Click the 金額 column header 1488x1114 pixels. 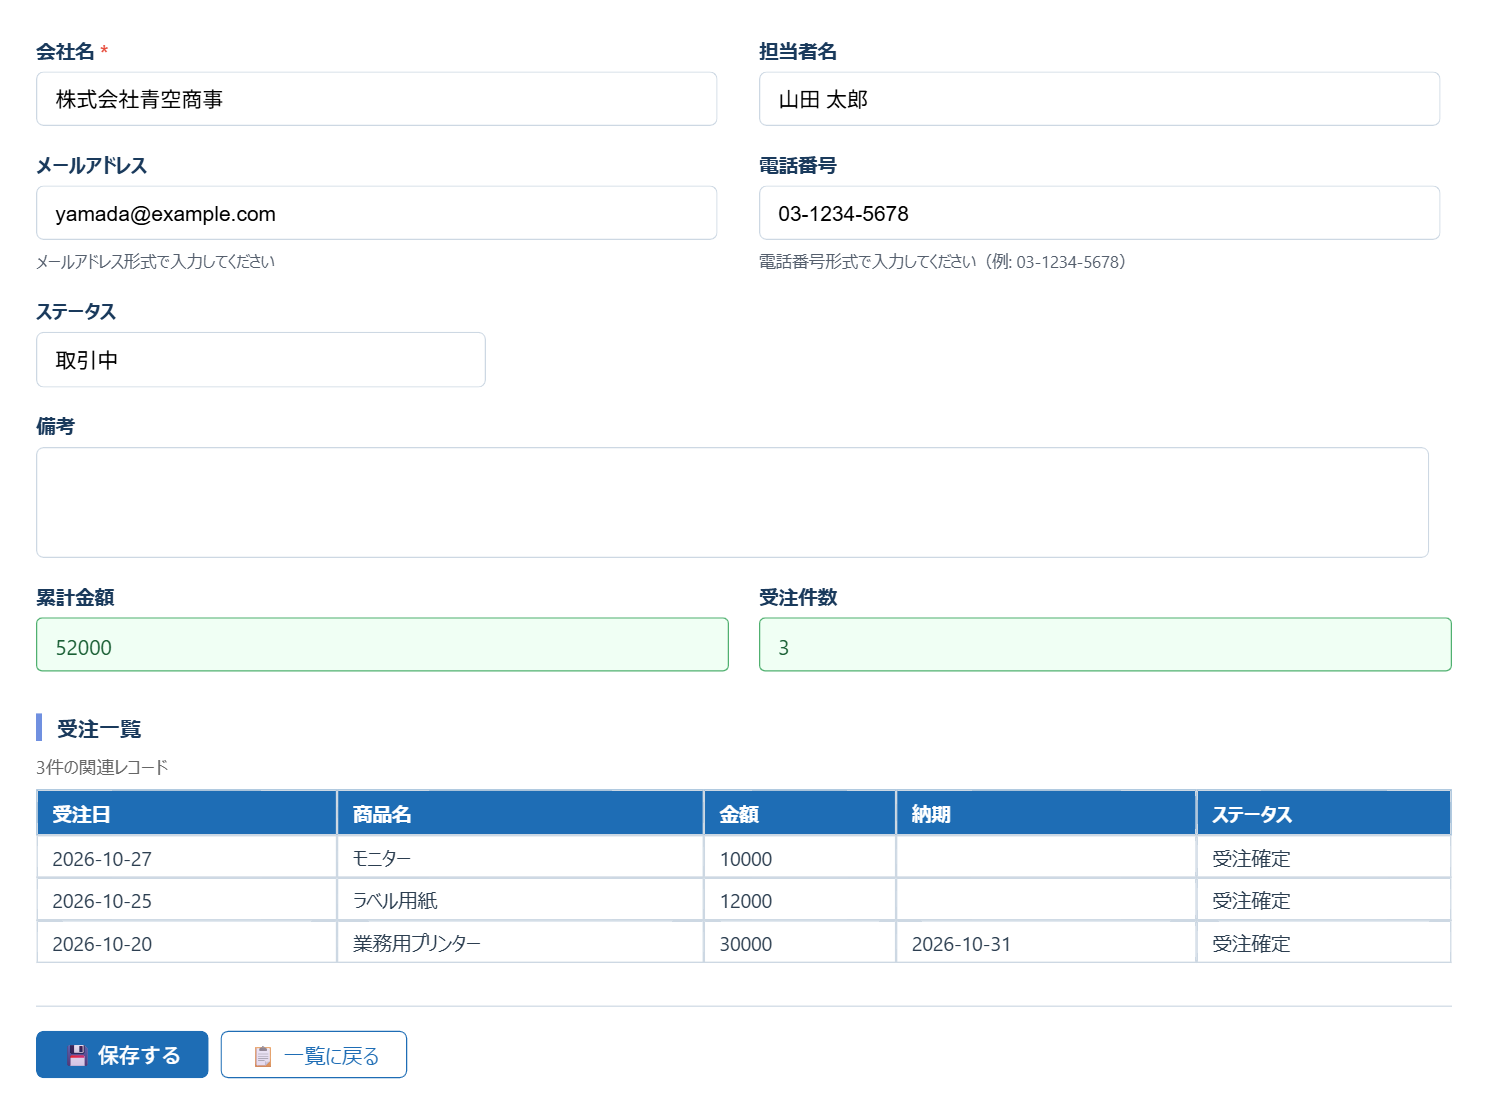pos(800,813)
